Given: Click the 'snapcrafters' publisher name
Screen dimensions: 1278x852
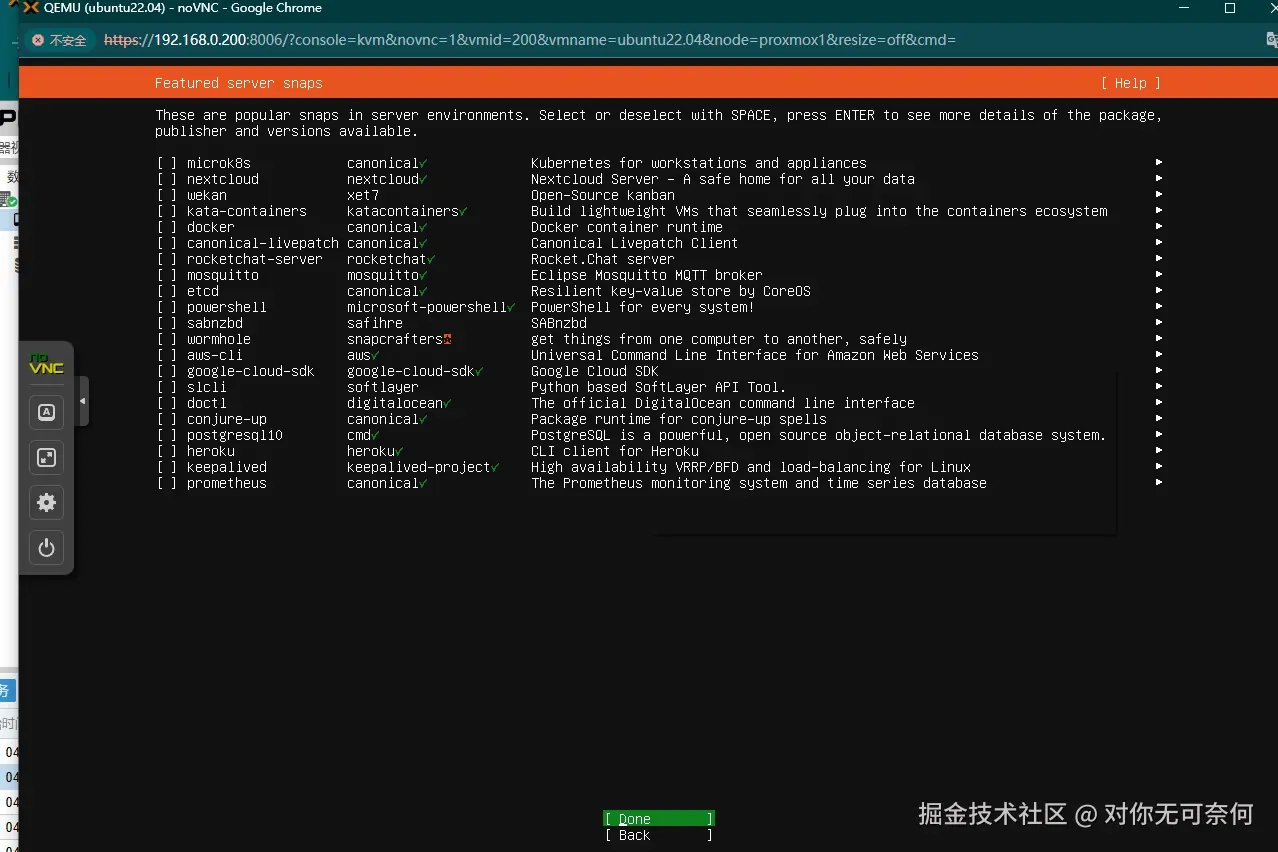Looking at the screenshot, I should tap(395, 339).
